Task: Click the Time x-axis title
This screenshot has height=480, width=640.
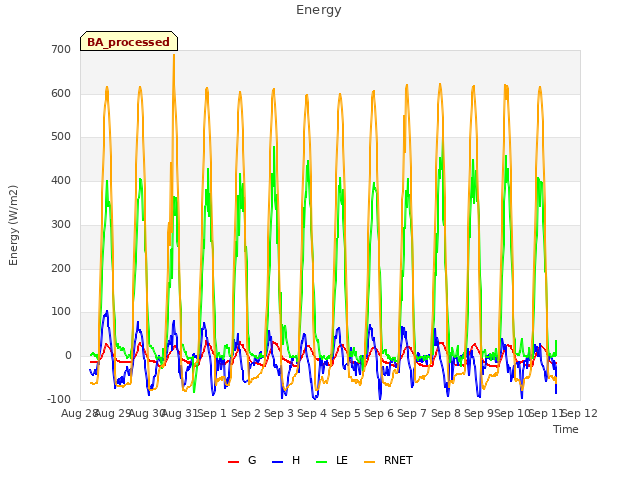Action: click(x=566, y=429)
